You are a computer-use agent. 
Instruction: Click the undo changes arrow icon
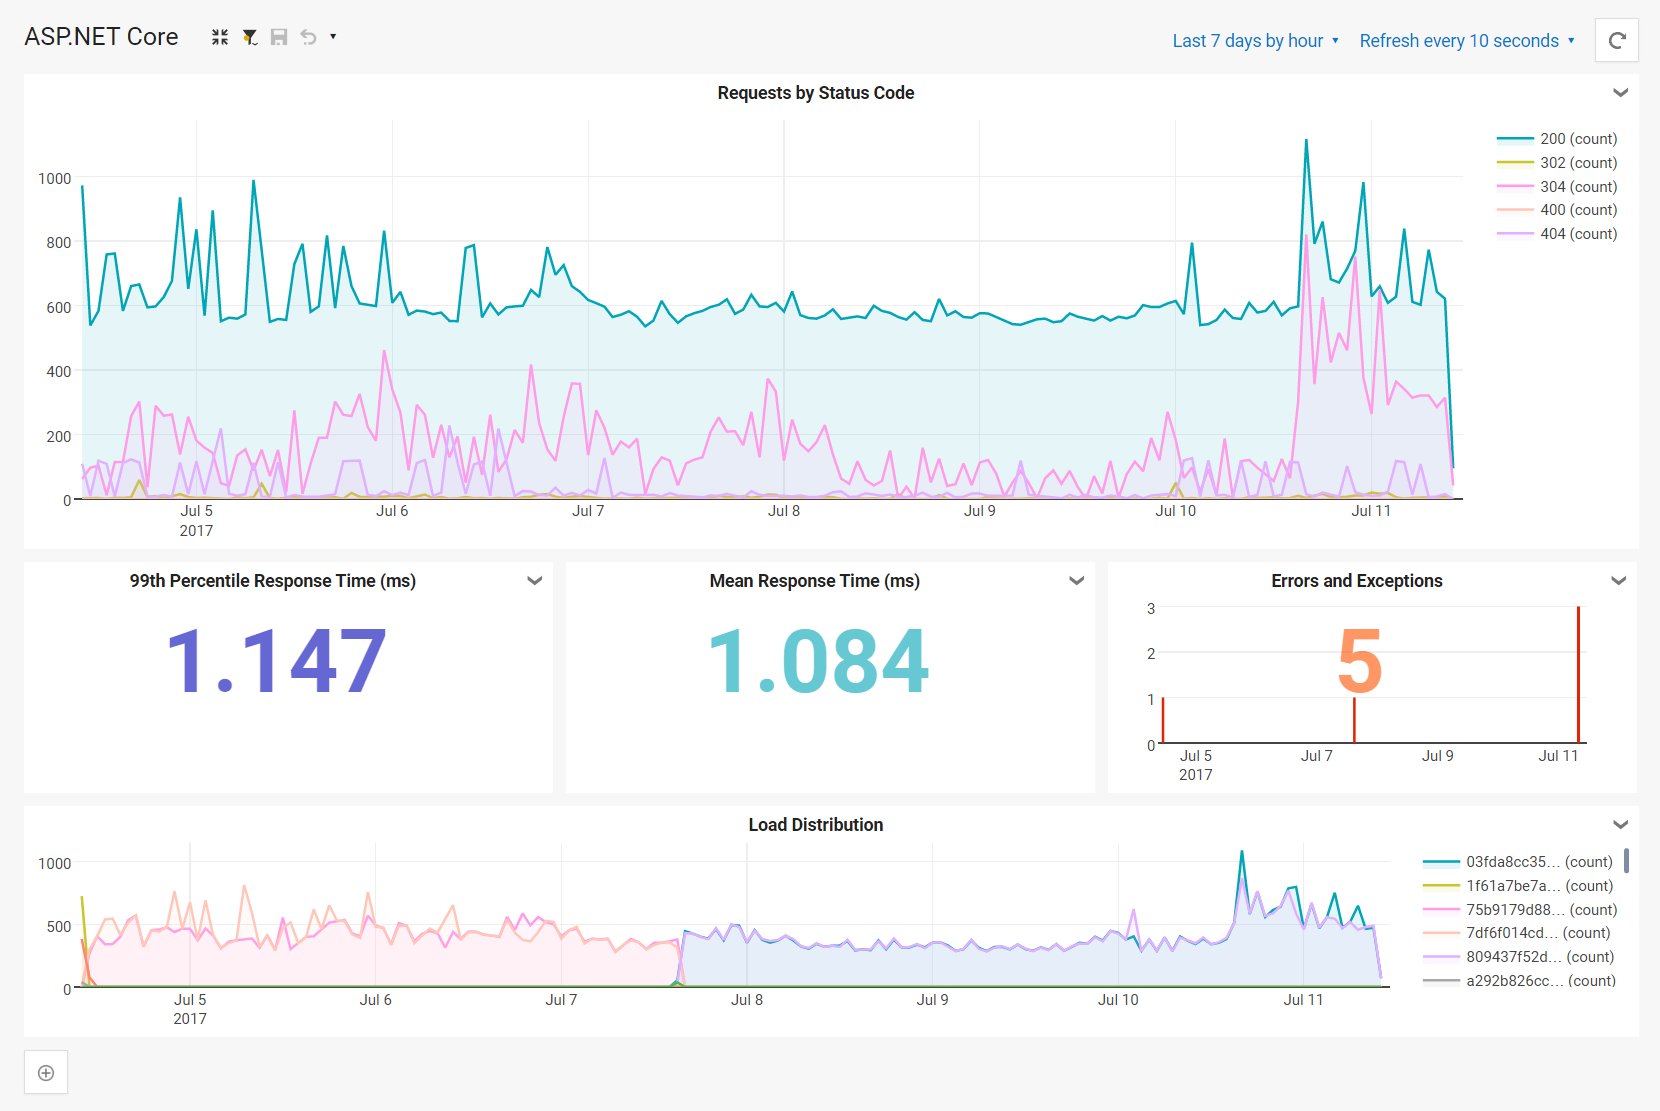308,37
